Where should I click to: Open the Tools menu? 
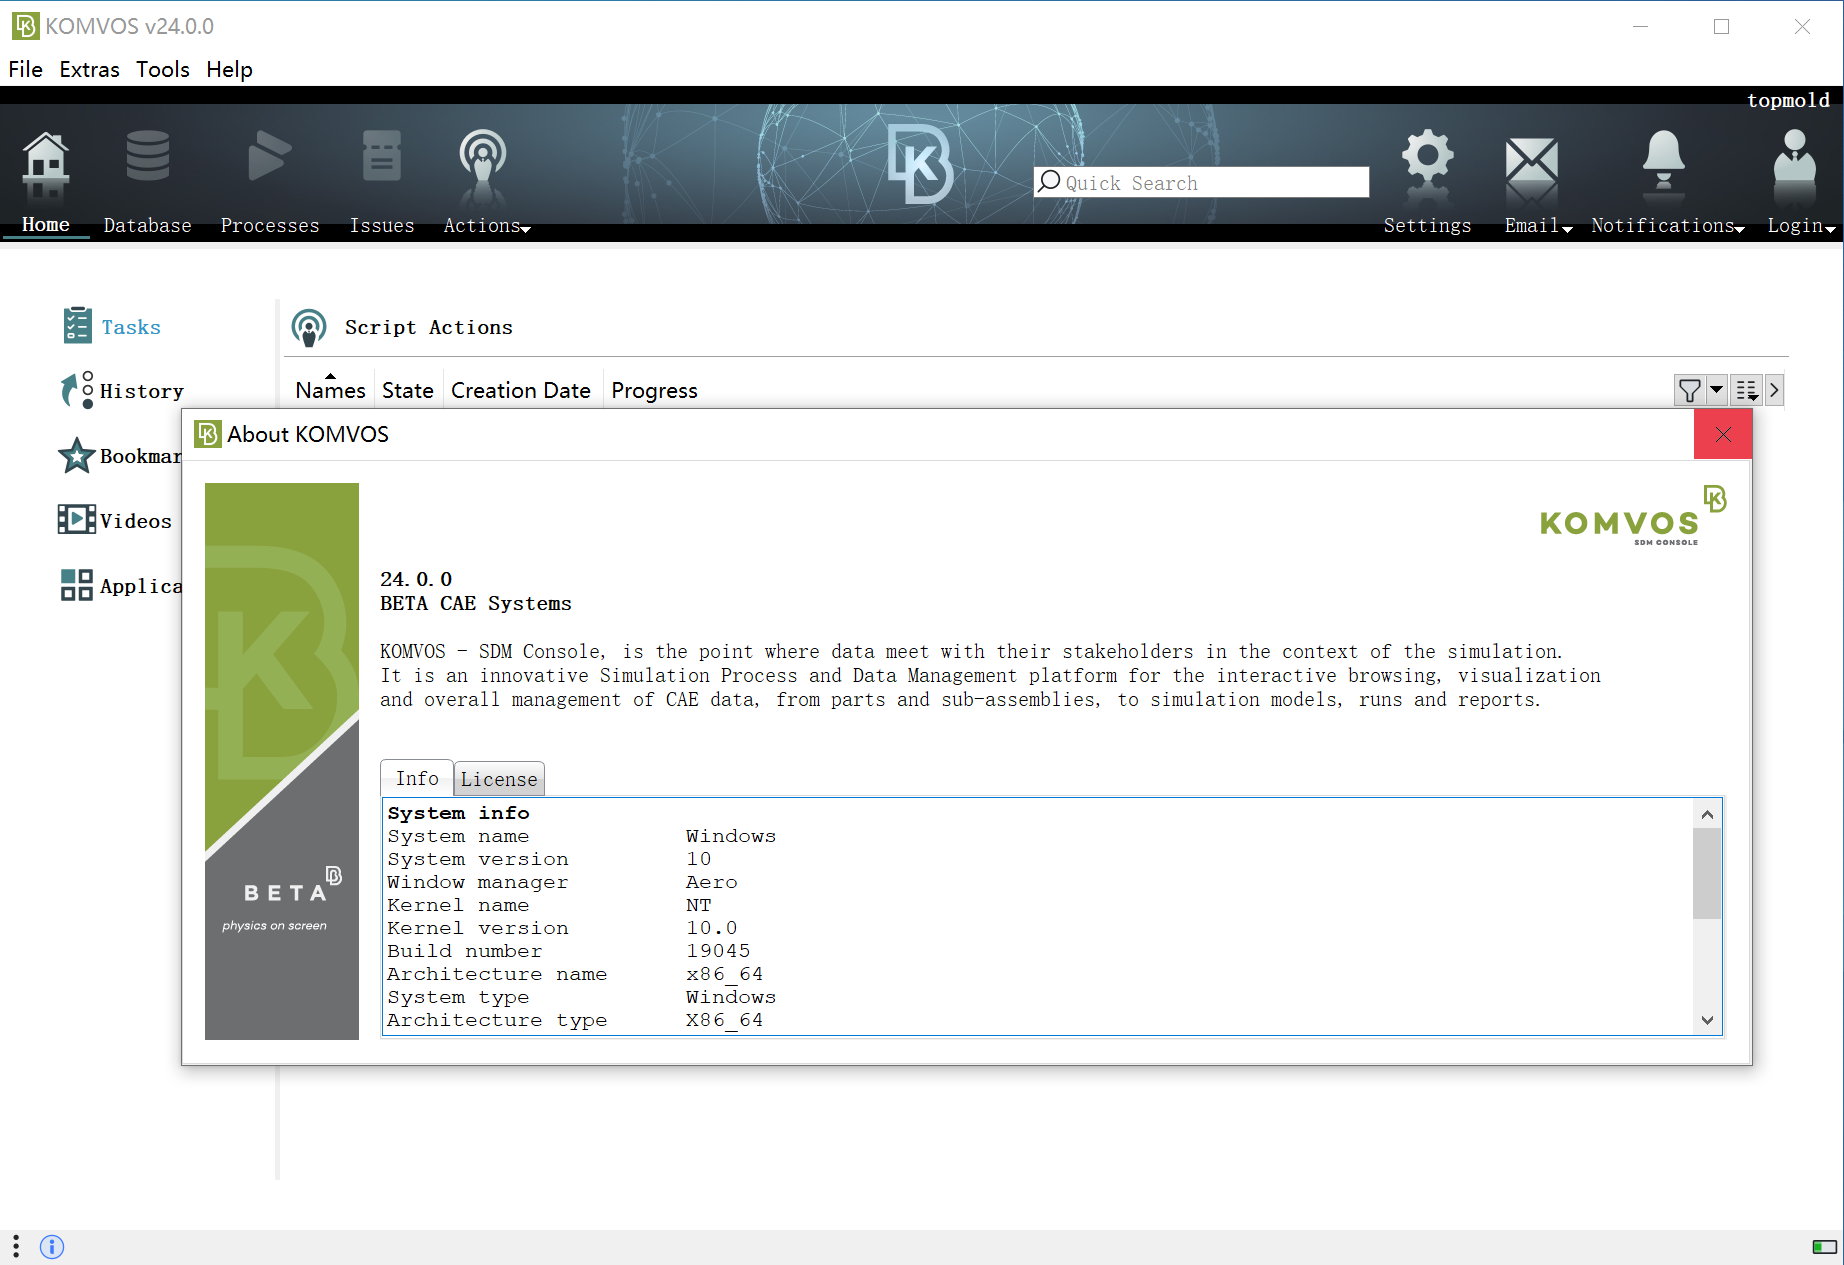point(163,69)
